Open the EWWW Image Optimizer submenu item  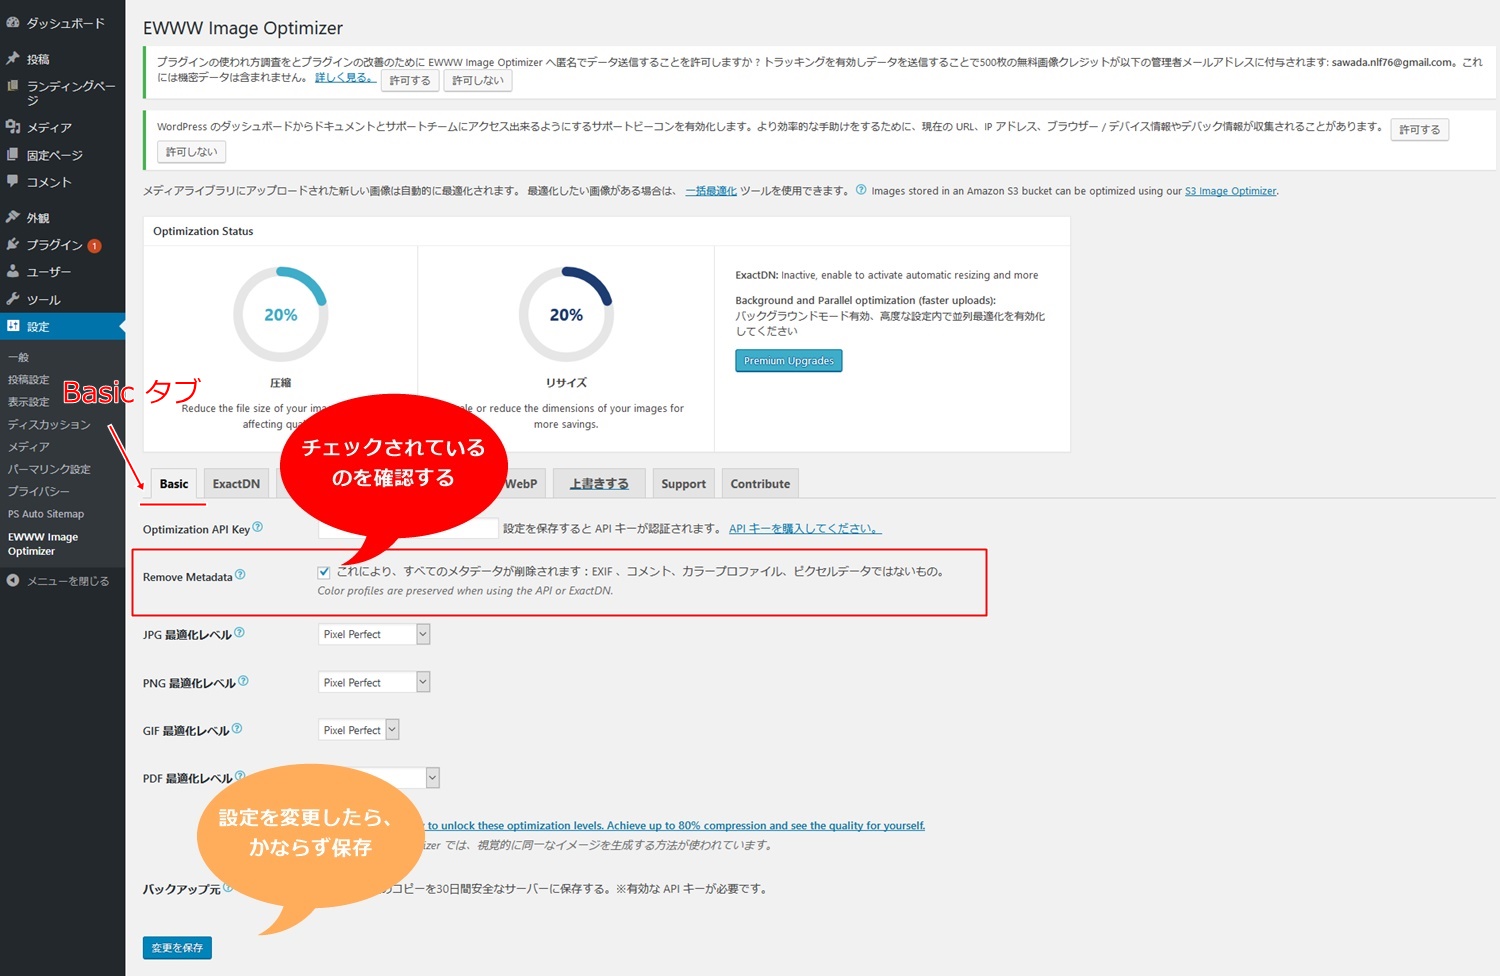[43, 544]
